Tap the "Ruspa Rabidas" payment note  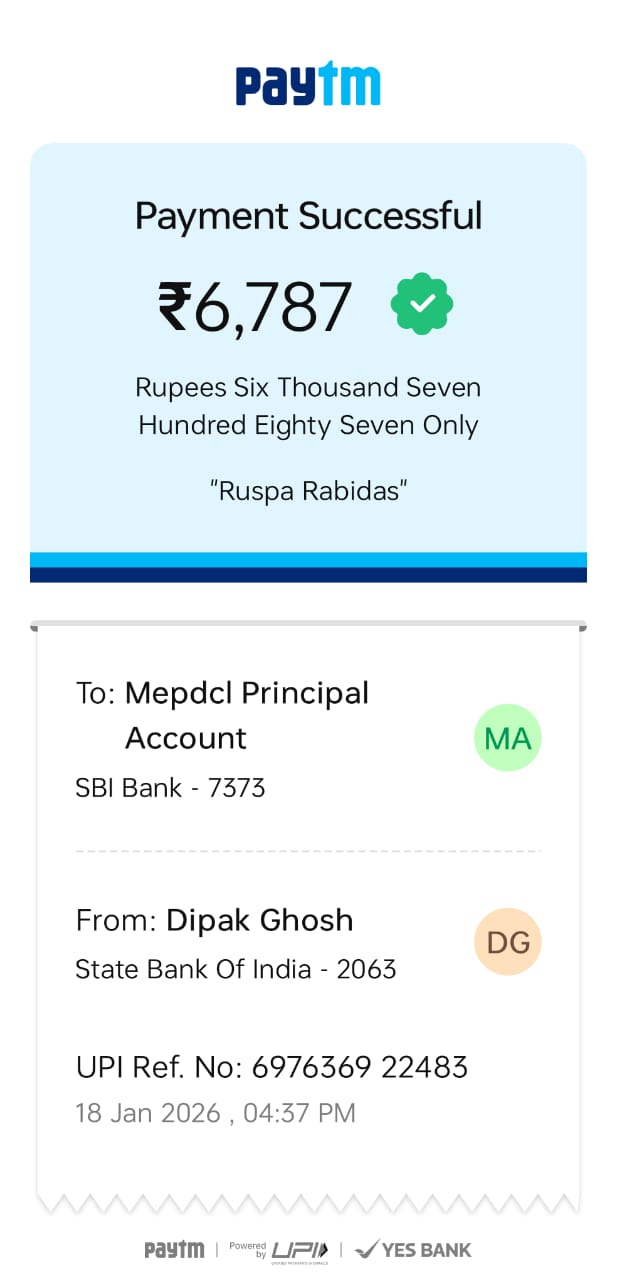[x=308, y=490]
